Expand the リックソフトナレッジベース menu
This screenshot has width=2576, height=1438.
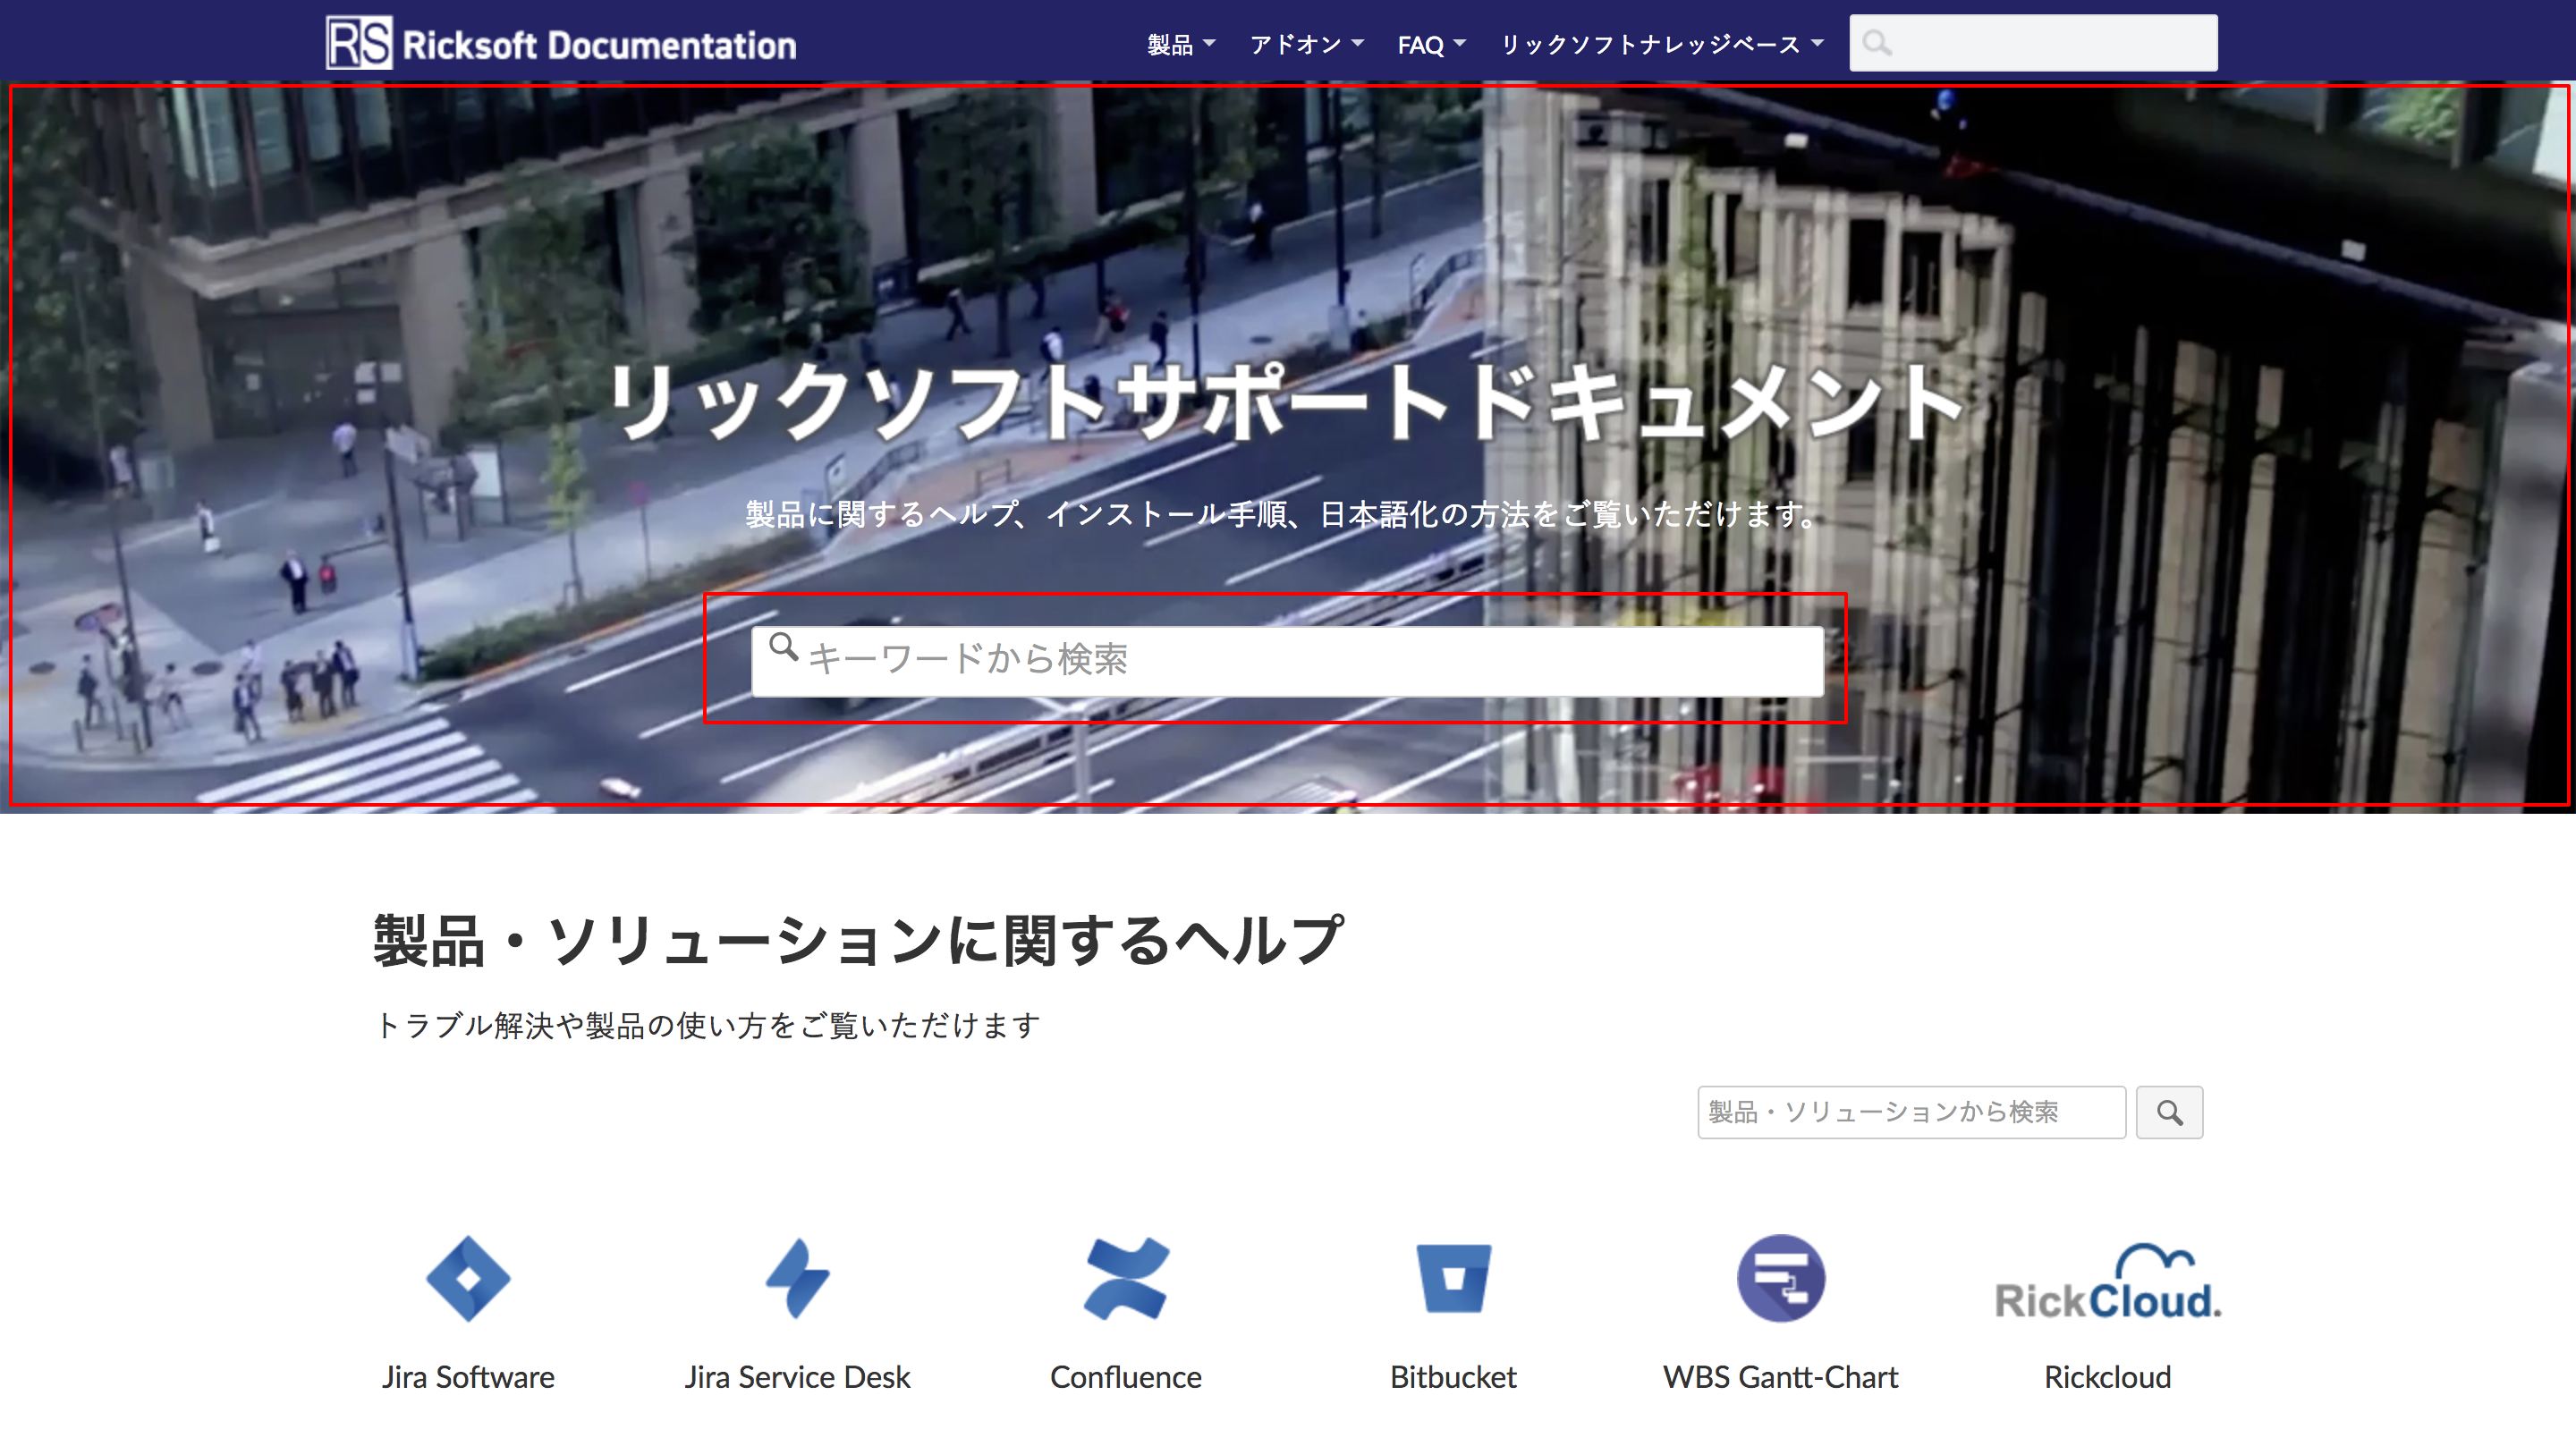tap(1662, 44)
